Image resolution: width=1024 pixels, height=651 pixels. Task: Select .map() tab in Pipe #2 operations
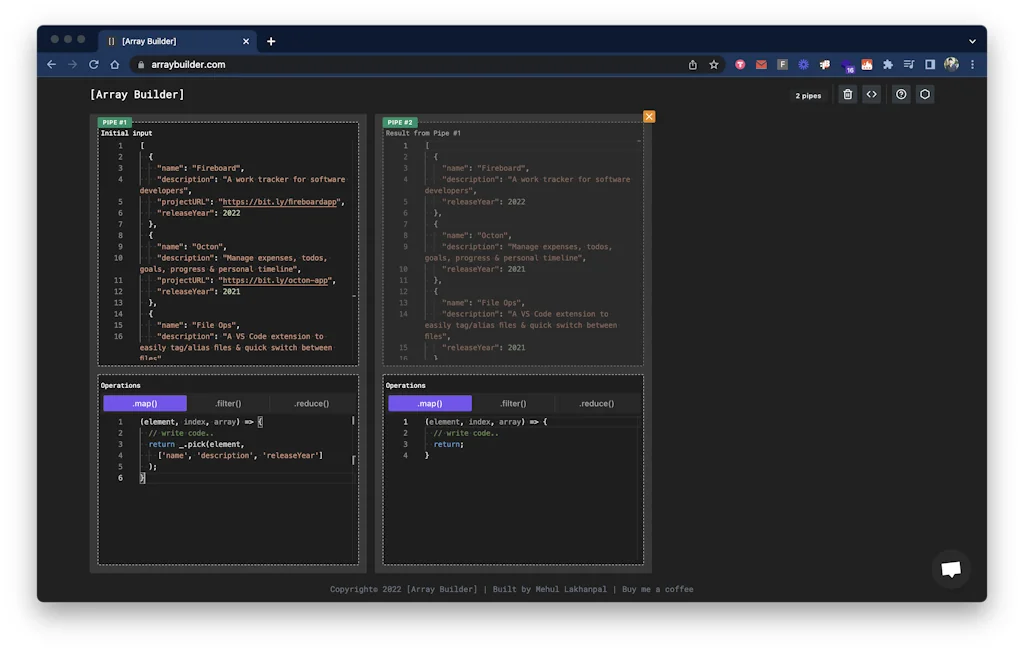[x=430, y=404]
